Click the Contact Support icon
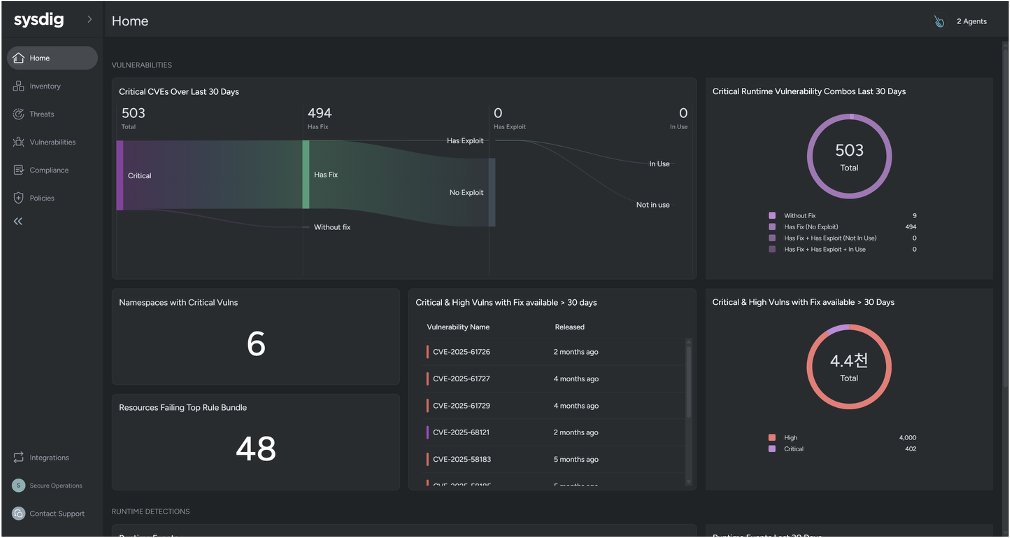The width and height of the screenshot is (1010, 538). coord(19,513)
